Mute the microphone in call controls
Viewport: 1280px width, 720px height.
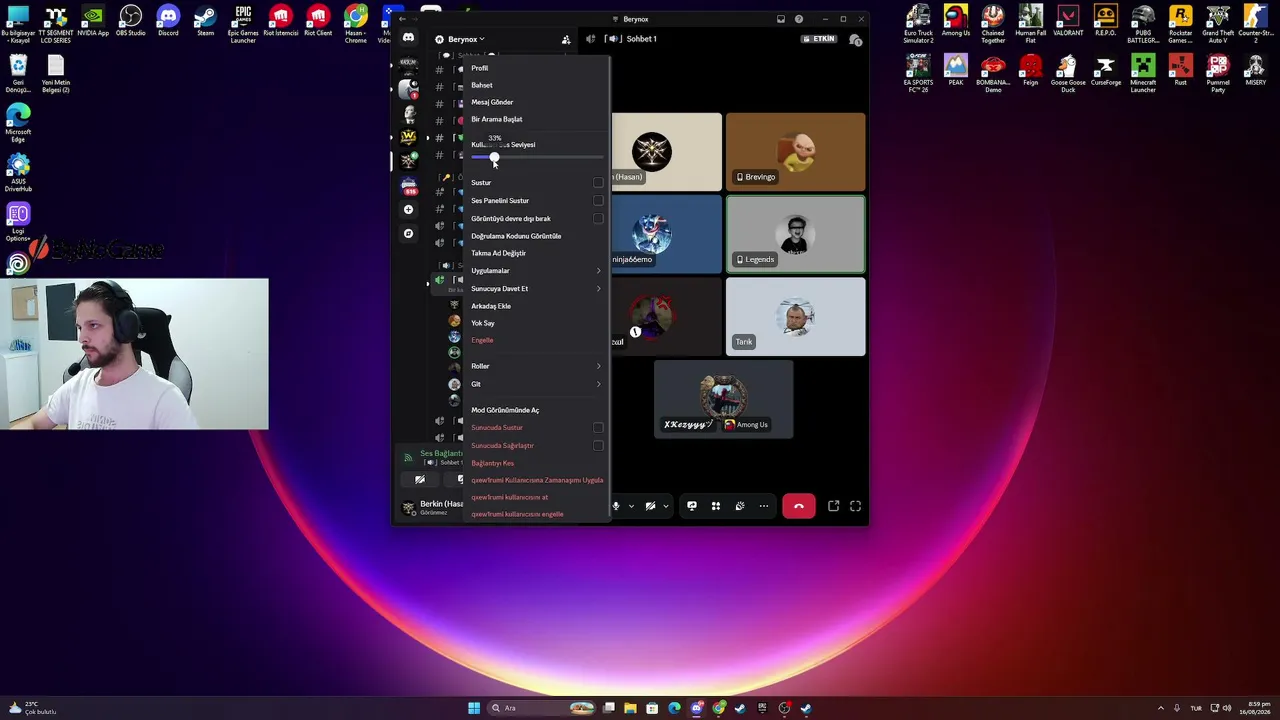pos(616,506)
